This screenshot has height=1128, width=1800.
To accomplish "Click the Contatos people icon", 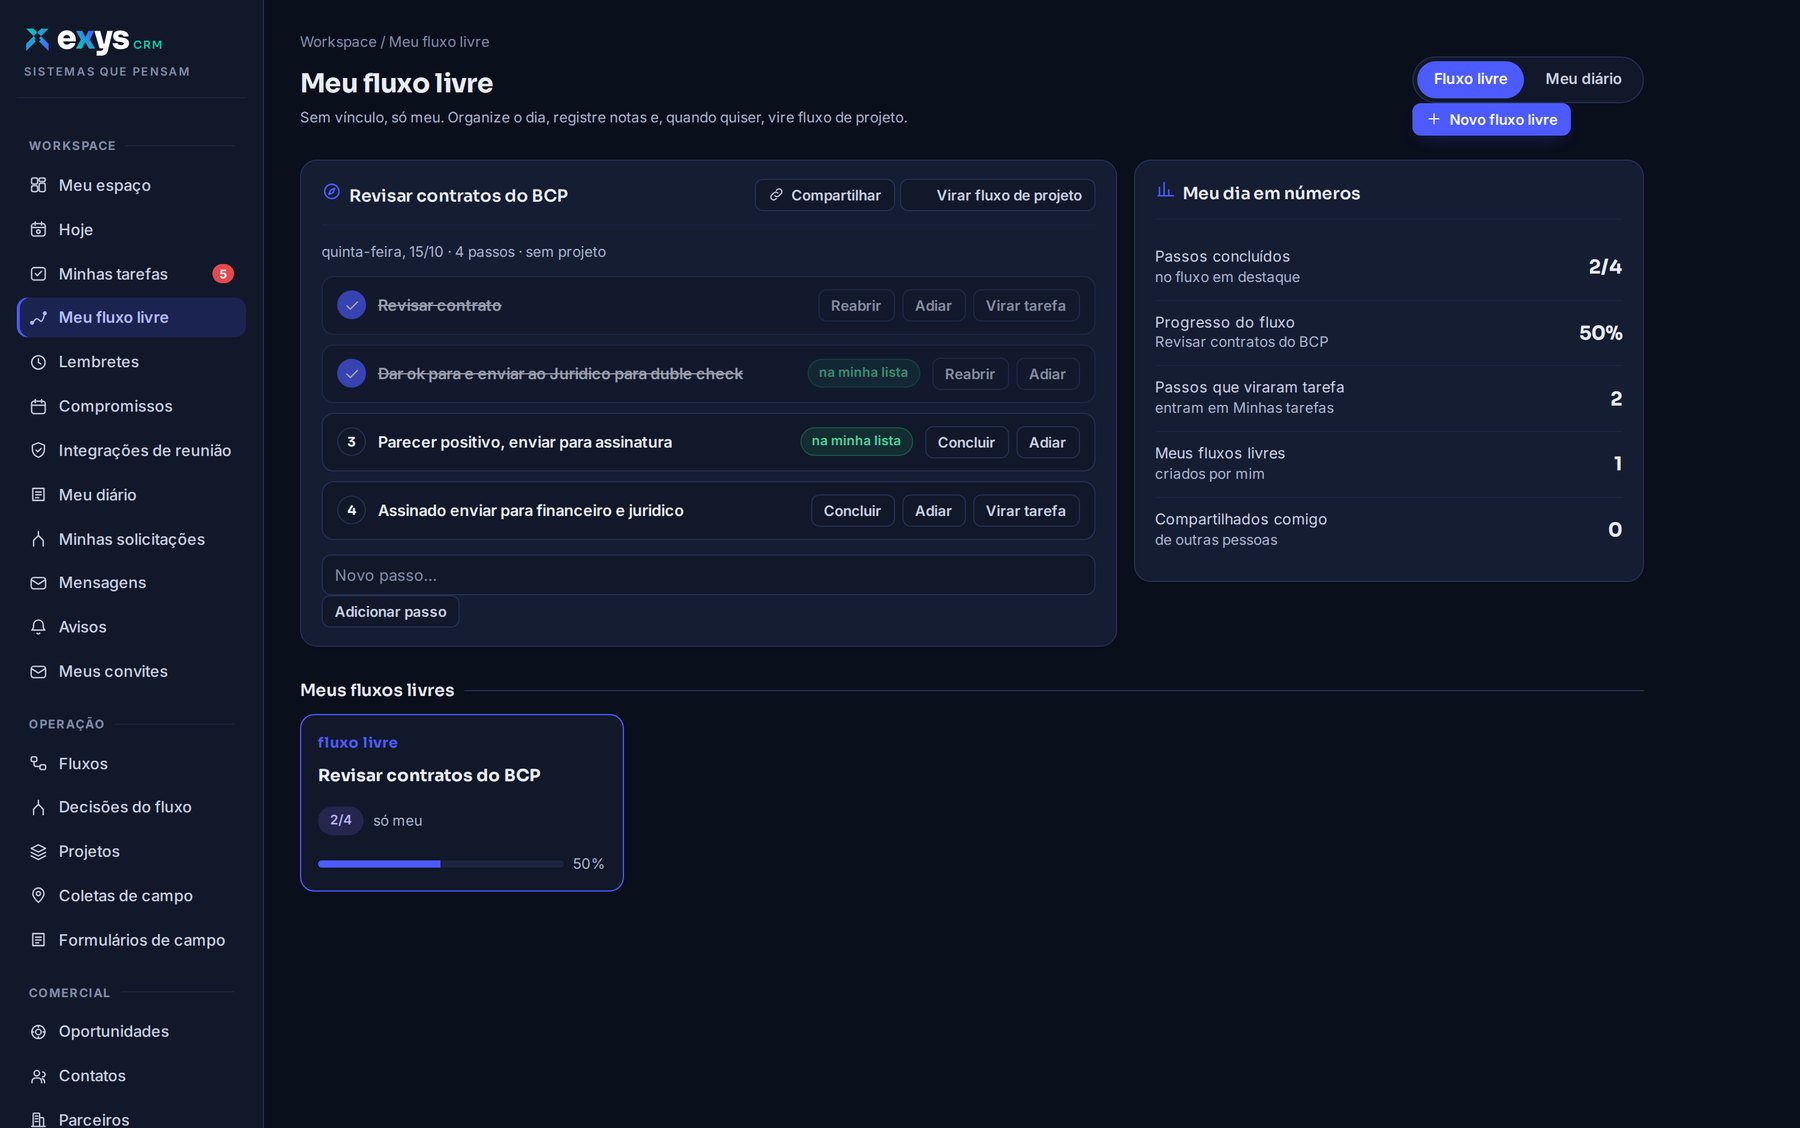I will 38,1076.
